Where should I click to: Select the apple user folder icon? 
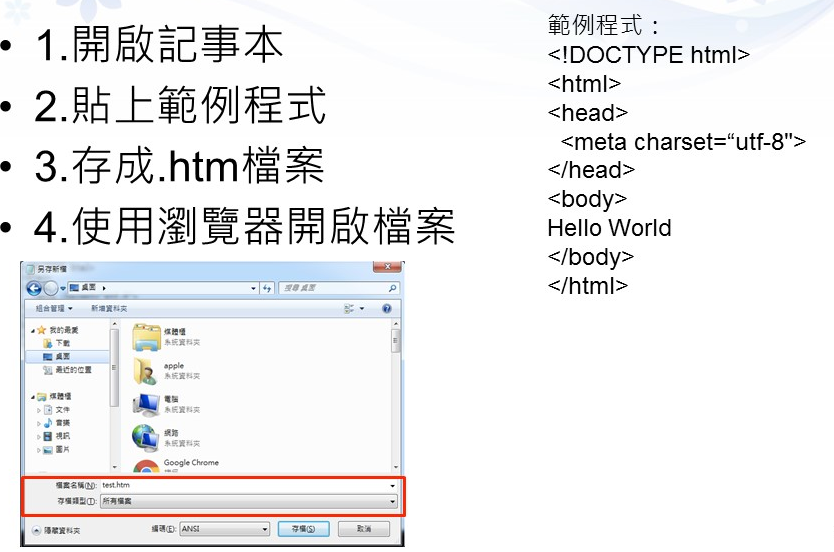pos(145,371)
